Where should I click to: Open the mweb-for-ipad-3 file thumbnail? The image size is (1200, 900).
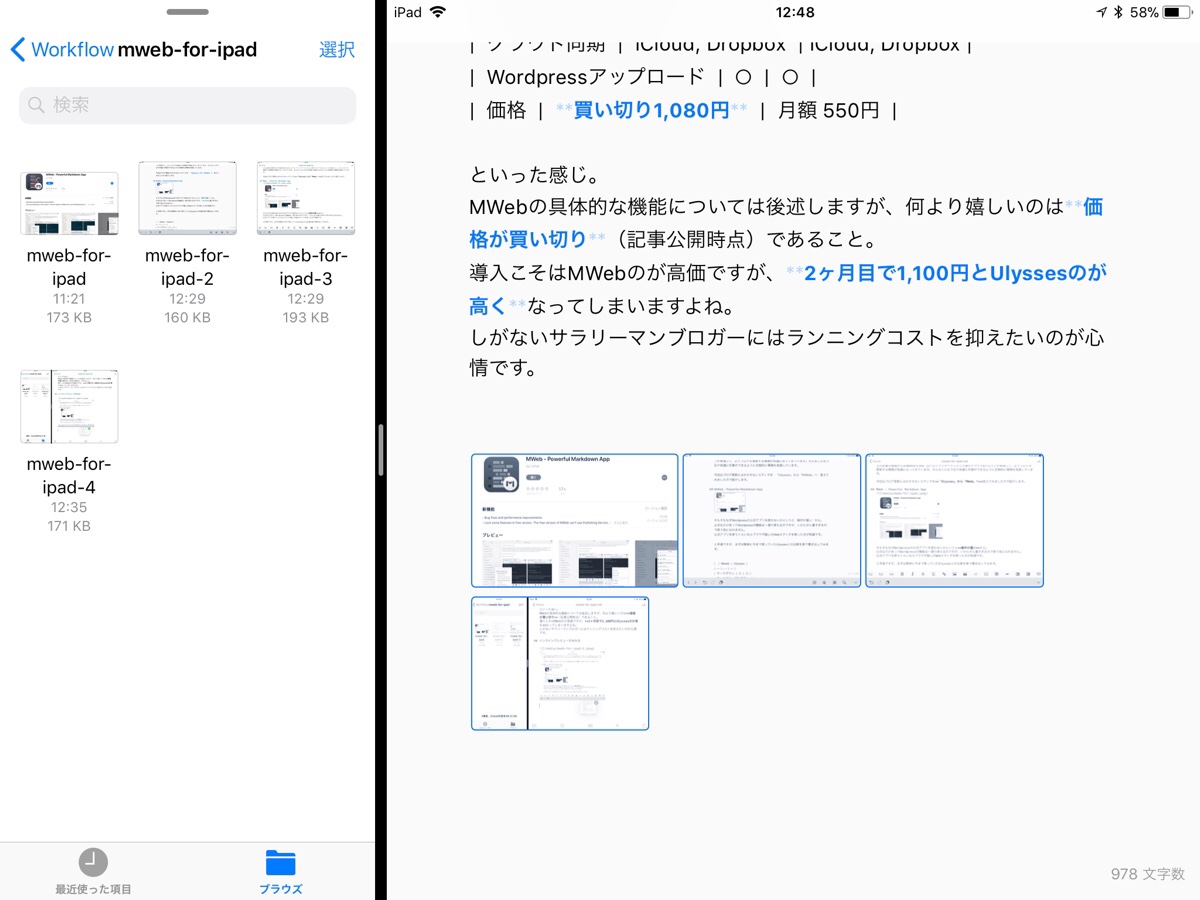tap(305, 197)
